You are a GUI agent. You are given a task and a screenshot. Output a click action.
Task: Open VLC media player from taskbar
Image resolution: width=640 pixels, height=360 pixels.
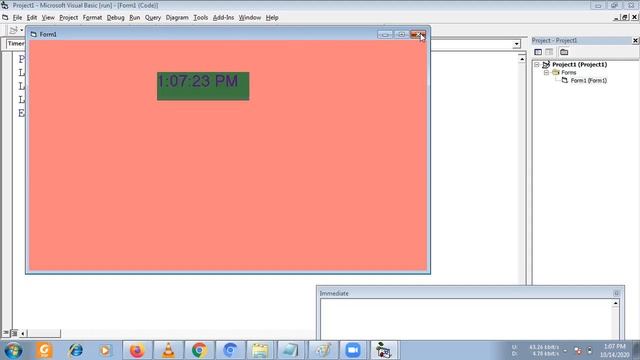click(168, 350)
